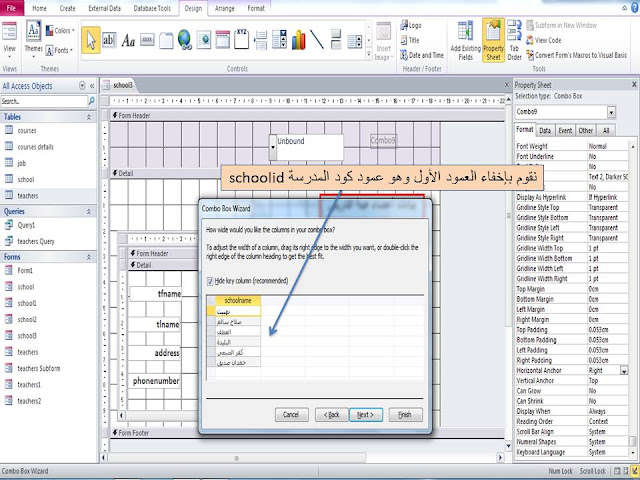Open the File tab
640x480 pixels.
[x=11, y=8]
